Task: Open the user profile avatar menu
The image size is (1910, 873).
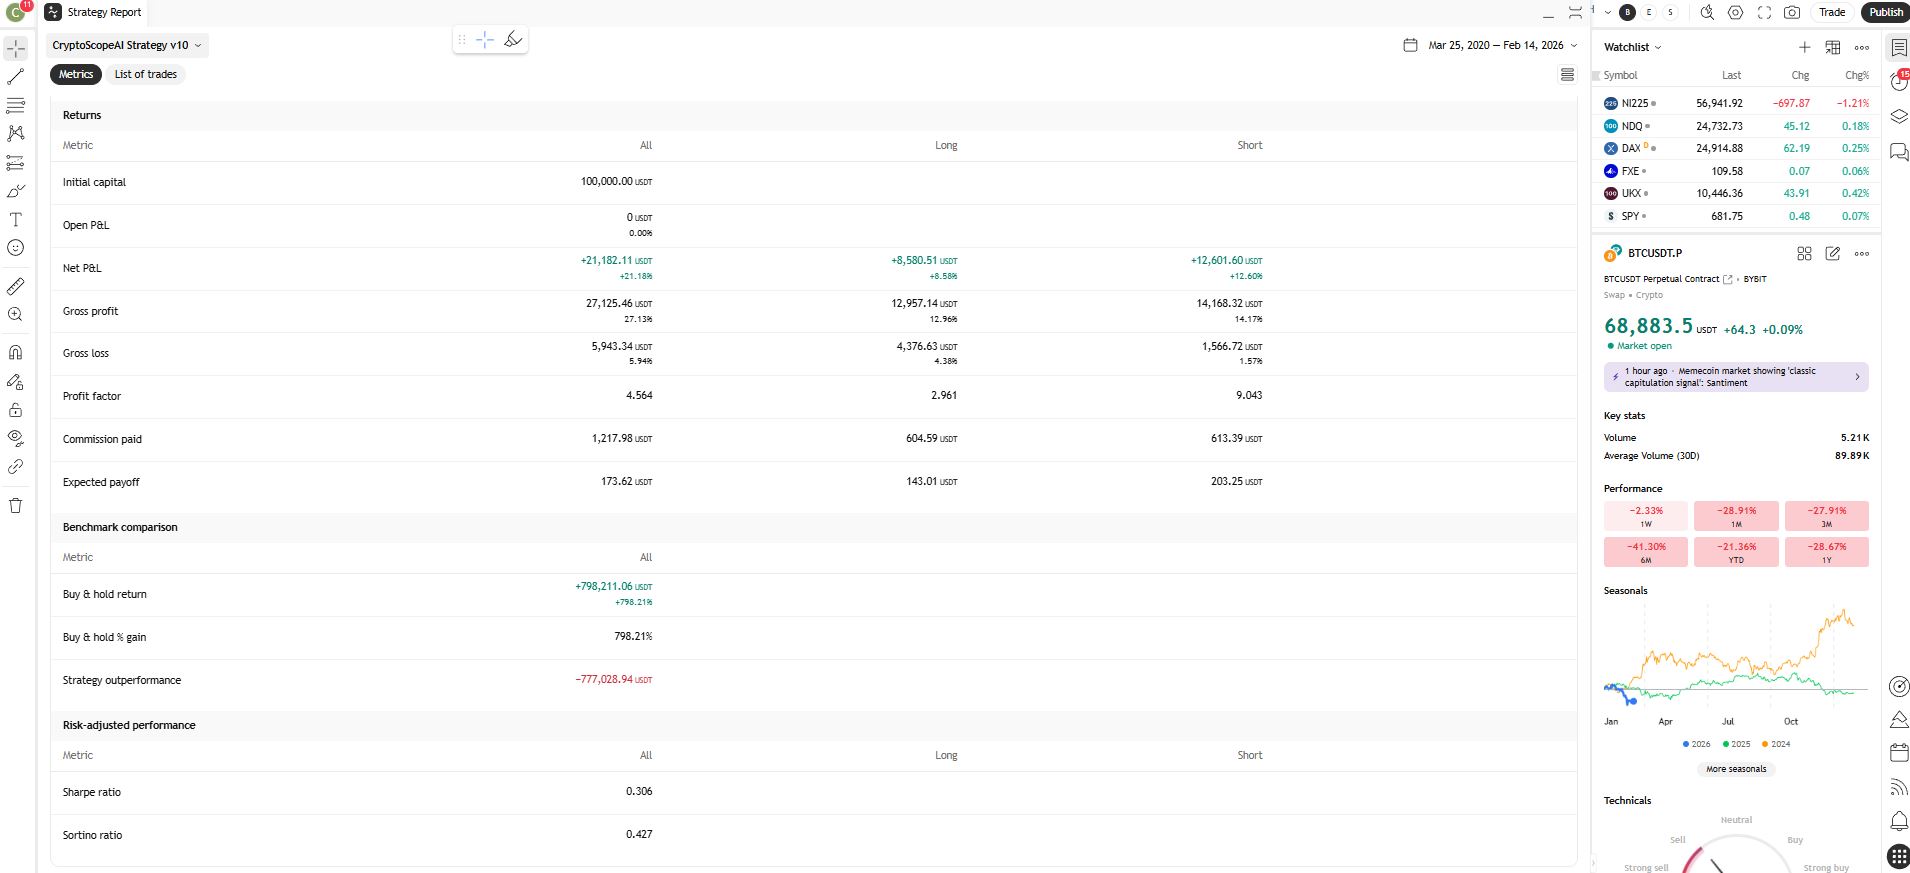Action: [x=16, y=12]
